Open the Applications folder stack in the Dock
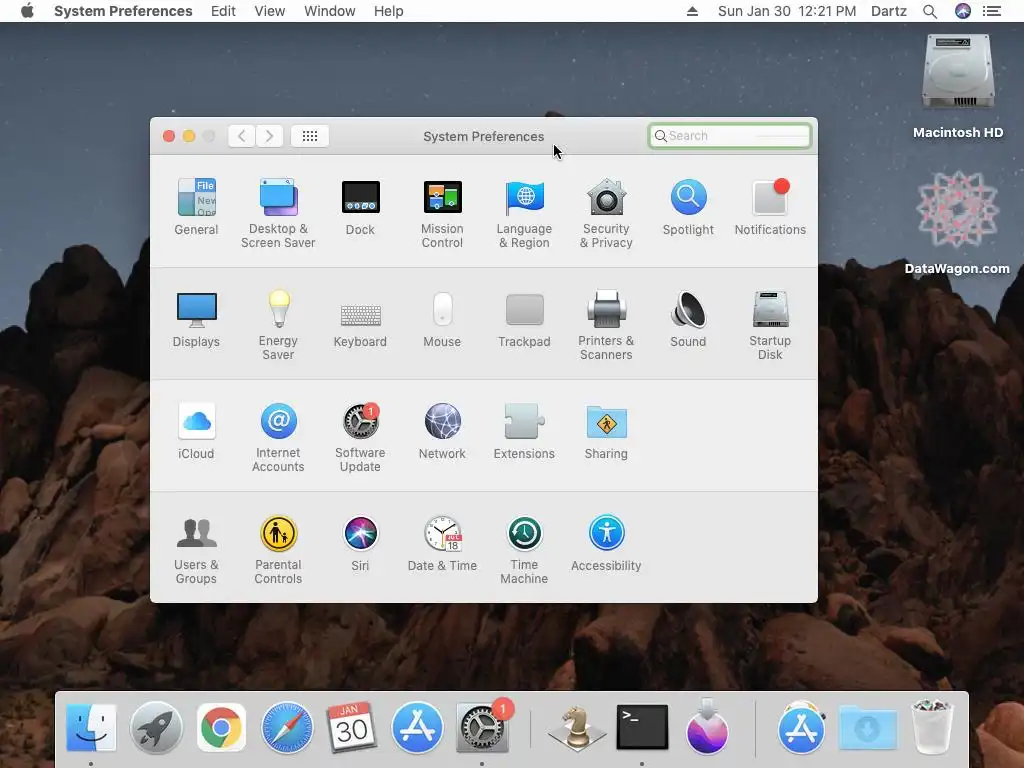This screenshot has height=768, width=1024. pos(802,727)
